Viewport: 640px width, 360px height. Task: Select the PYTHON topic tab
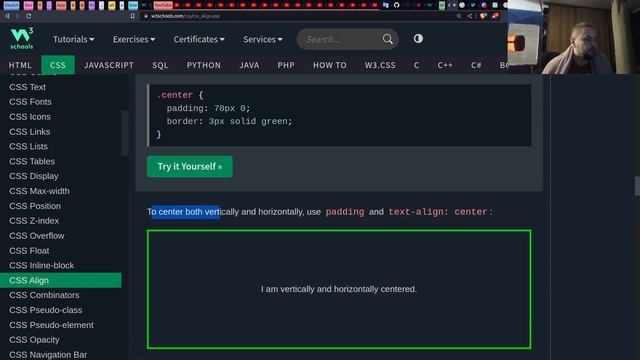point(203,65)
